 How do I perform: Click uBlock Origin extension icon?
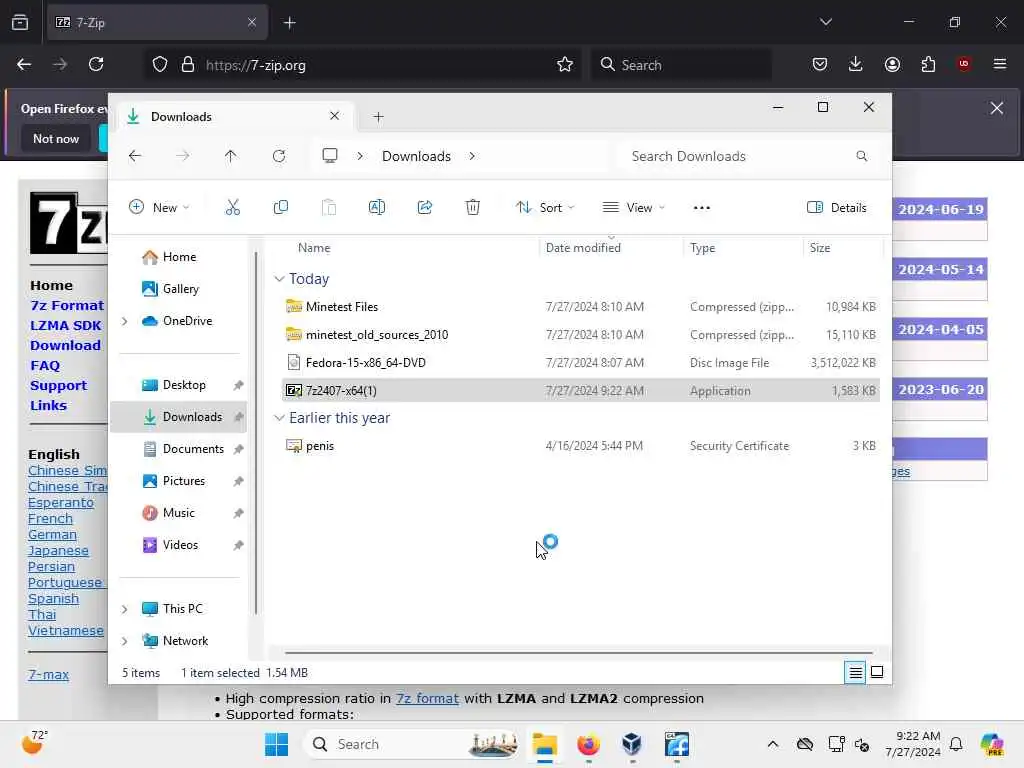pyautogui.click(x=964, y=64)
